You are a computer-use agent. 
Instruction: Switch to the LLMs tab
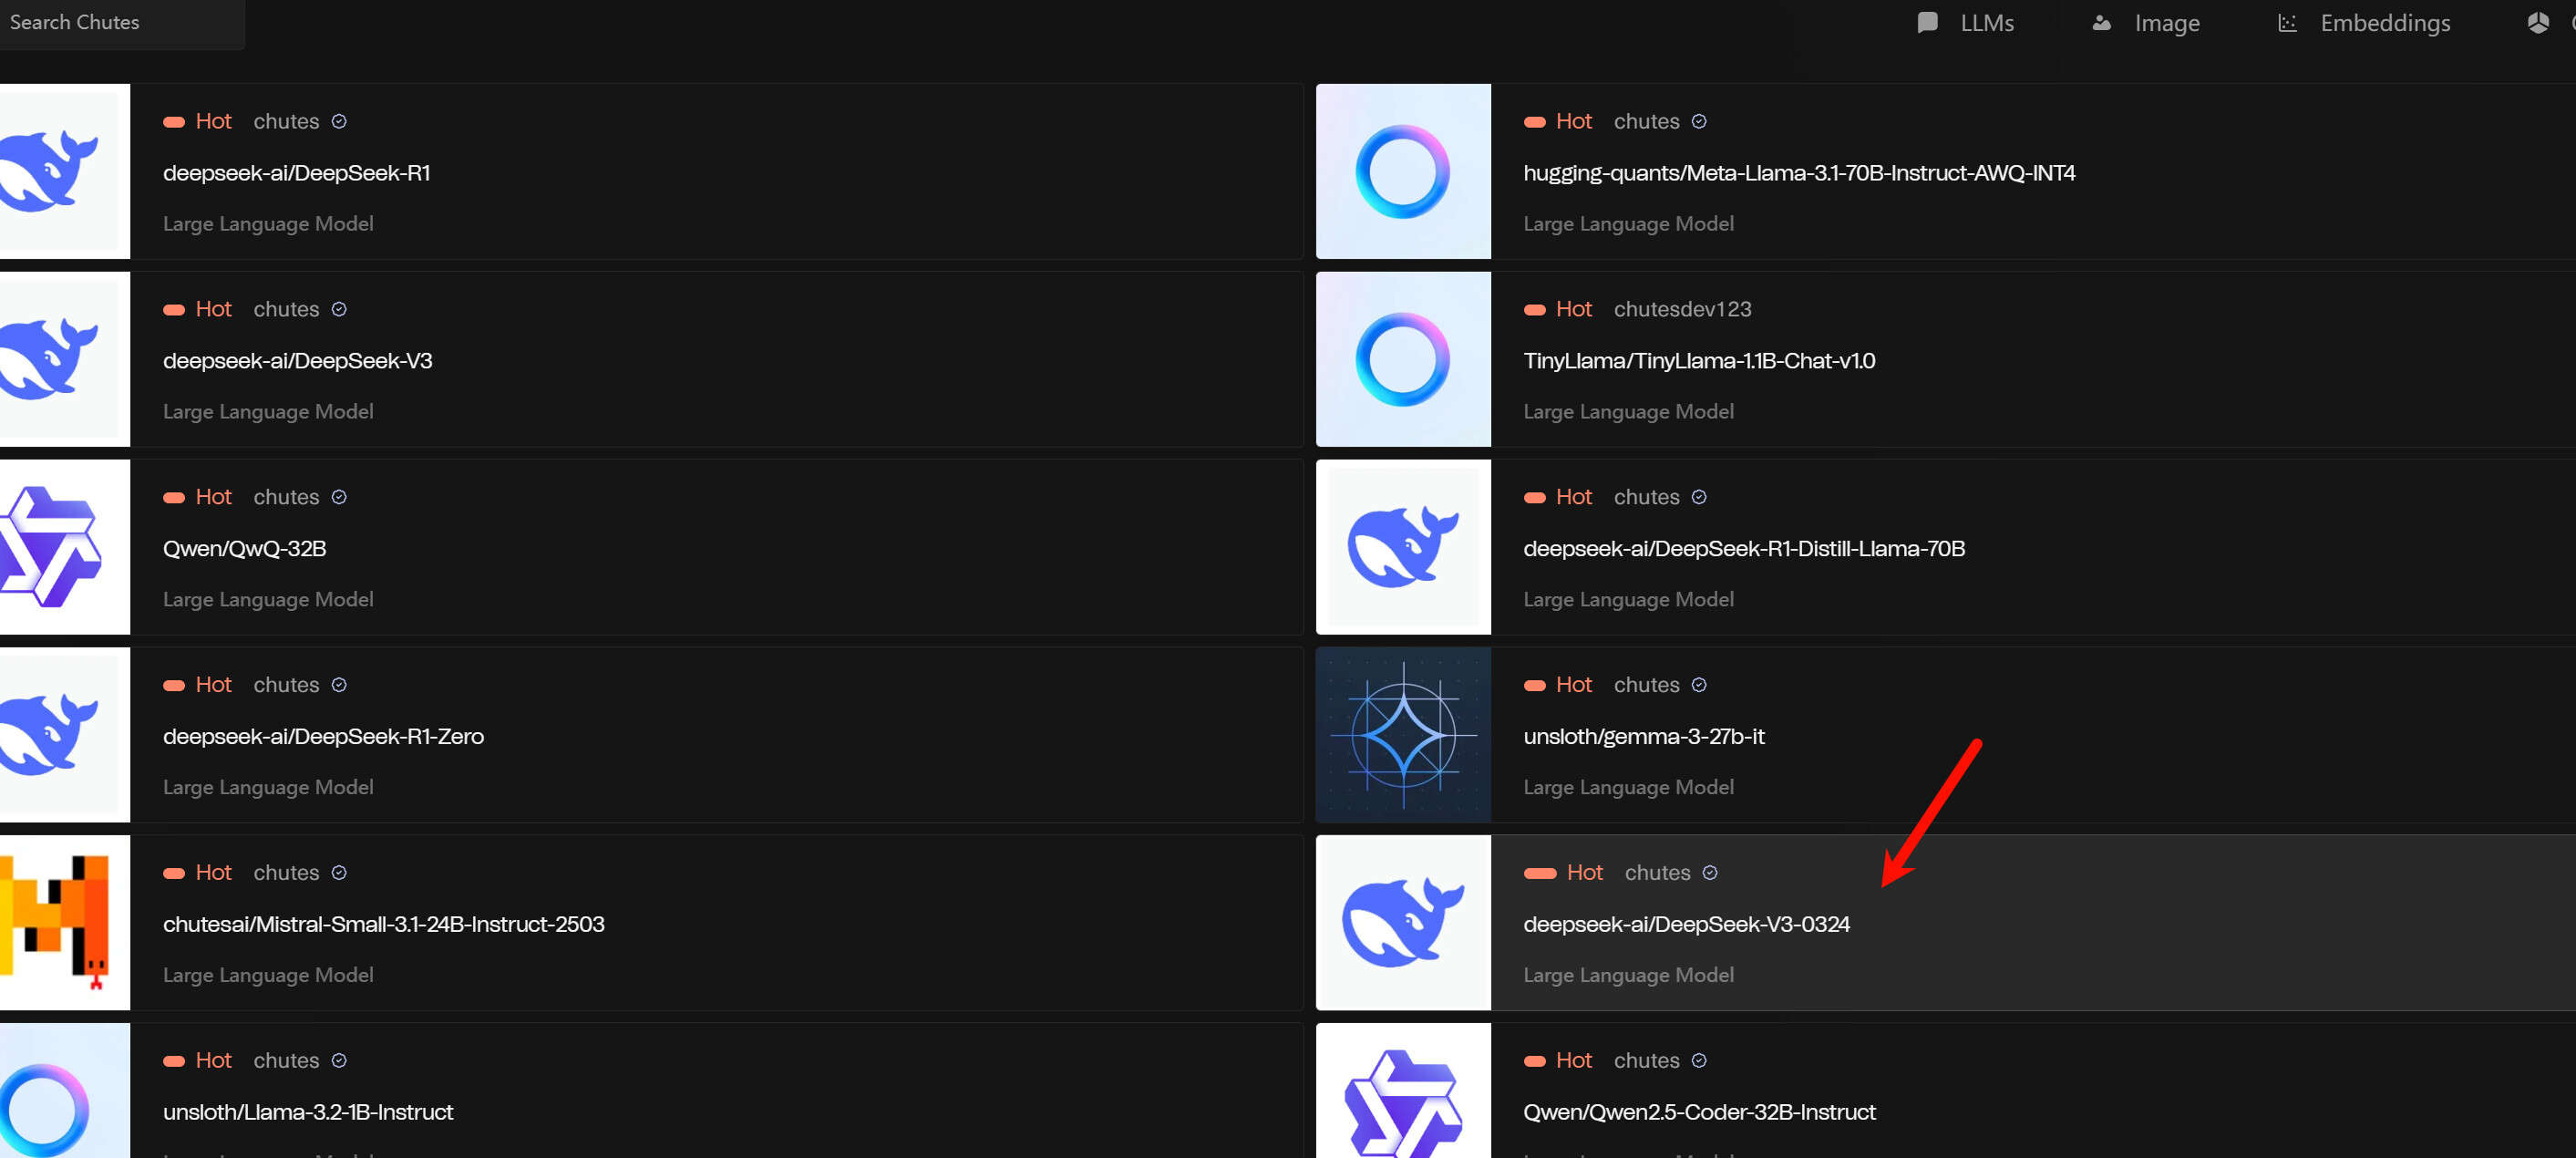point(1966,23)
